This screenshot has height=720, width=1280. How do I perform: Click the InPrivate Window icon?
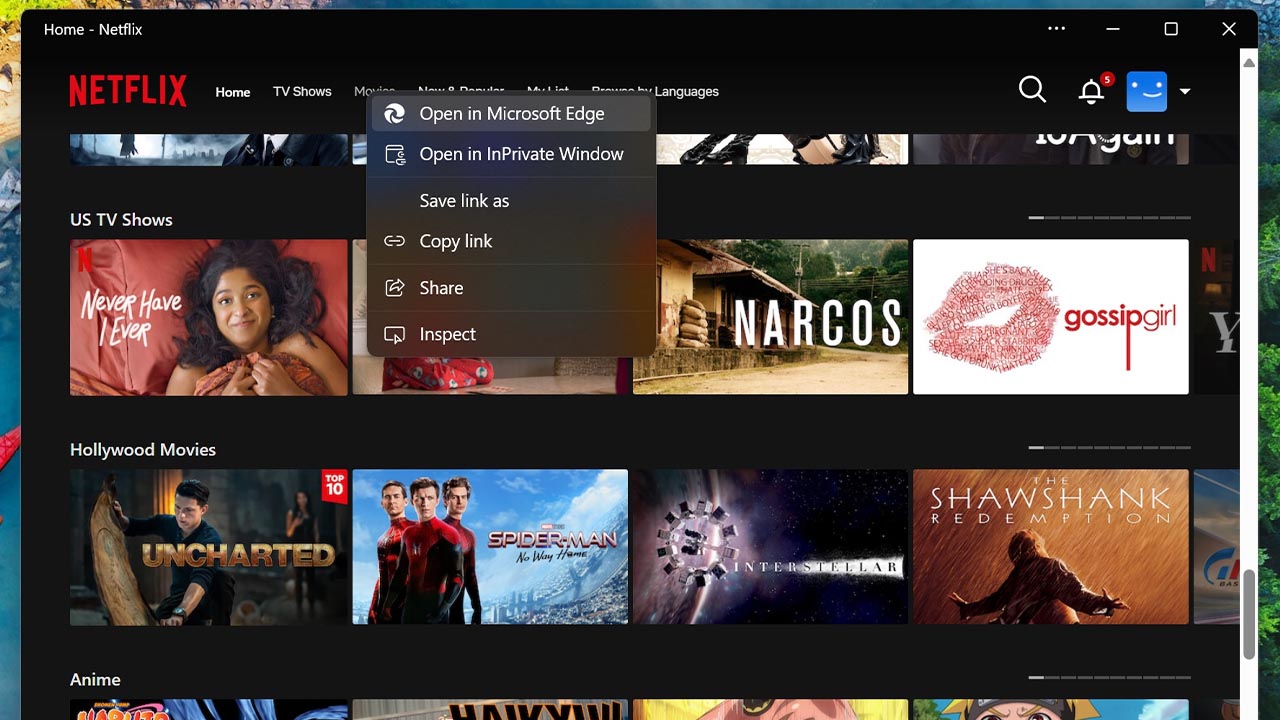point(395,153)
